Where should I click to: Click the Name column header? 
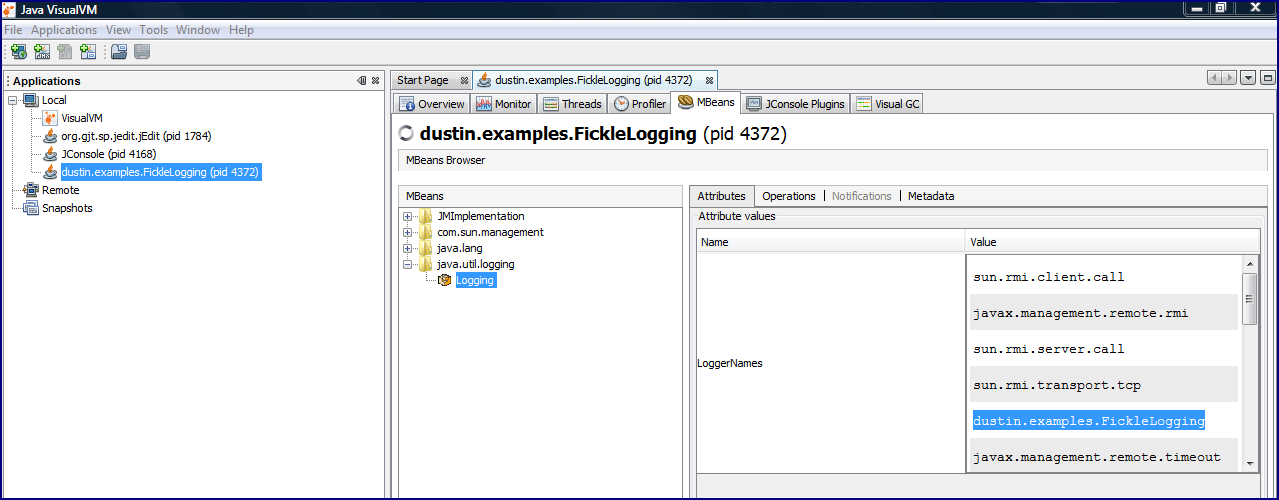click(x=831, y=242)
